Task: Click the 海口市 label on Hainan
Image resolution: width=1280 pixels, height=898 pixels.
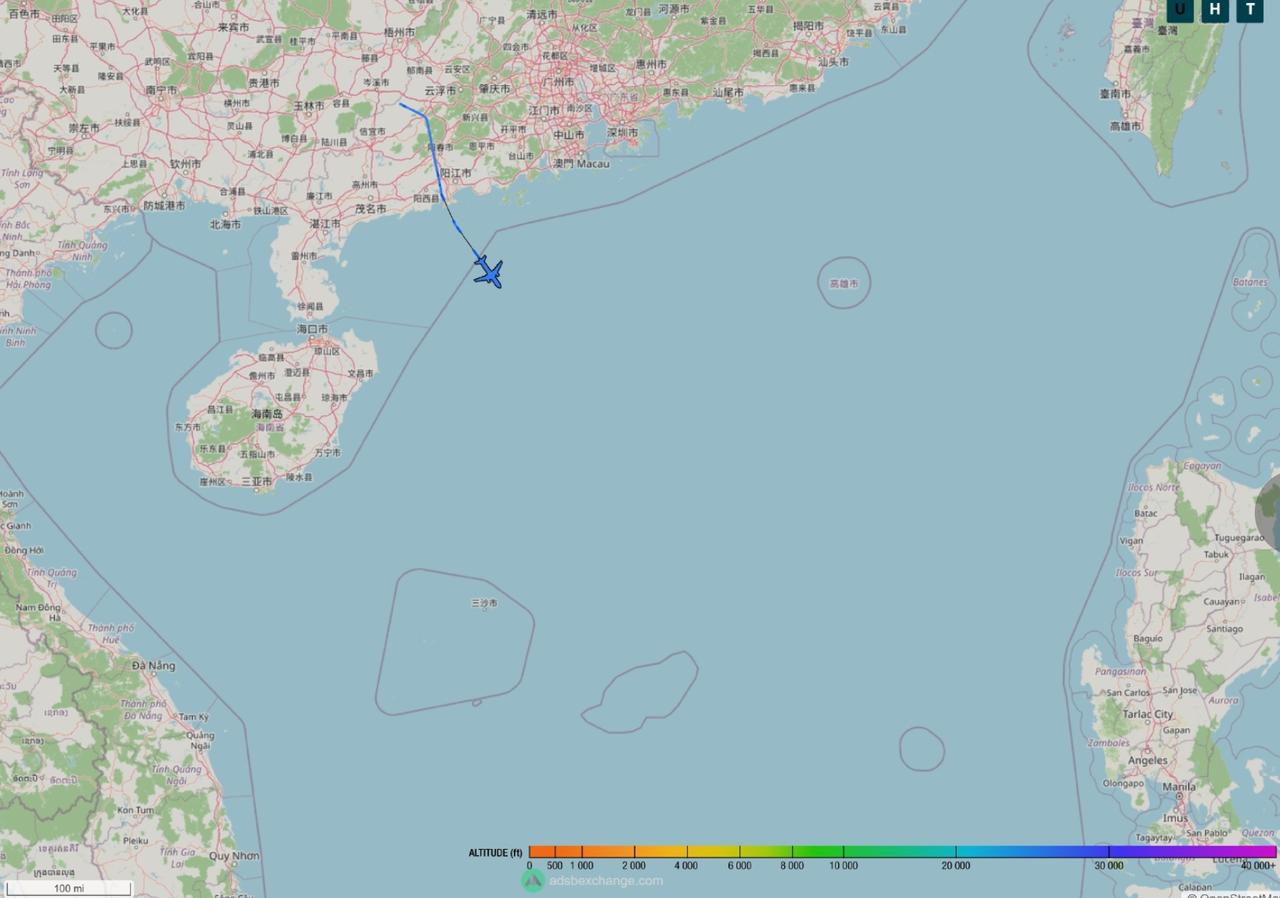Action: [312, 328]
